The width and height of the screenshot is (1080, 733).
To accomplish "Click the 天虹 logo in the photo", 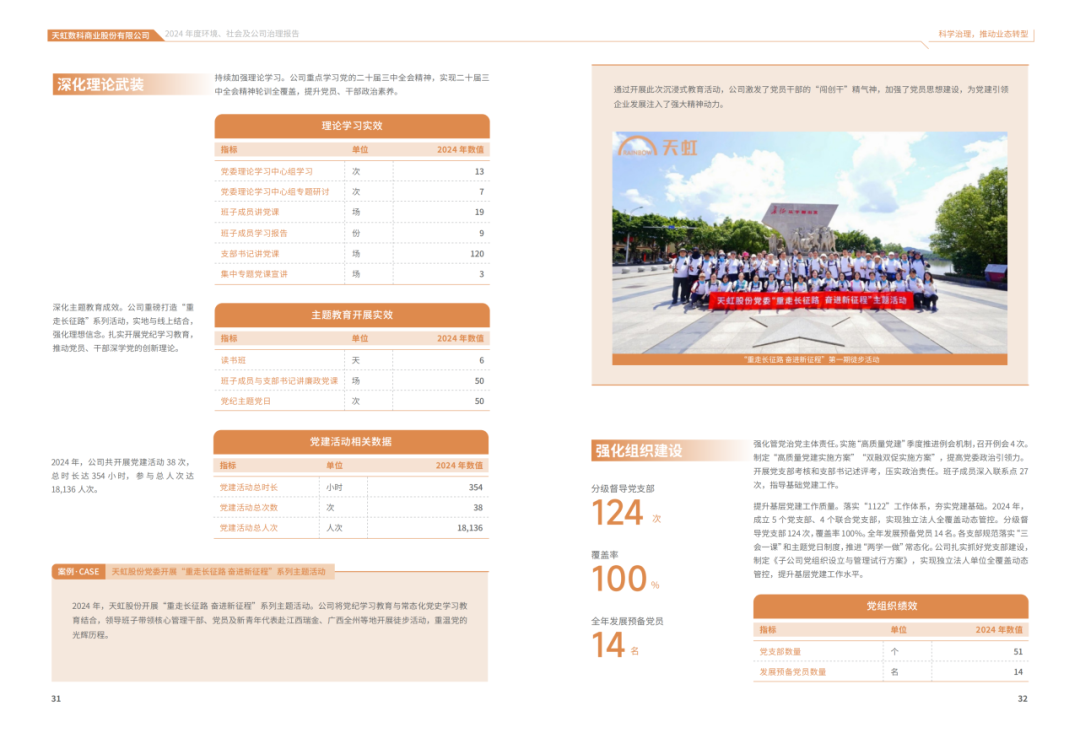I will tap(657, 148).
